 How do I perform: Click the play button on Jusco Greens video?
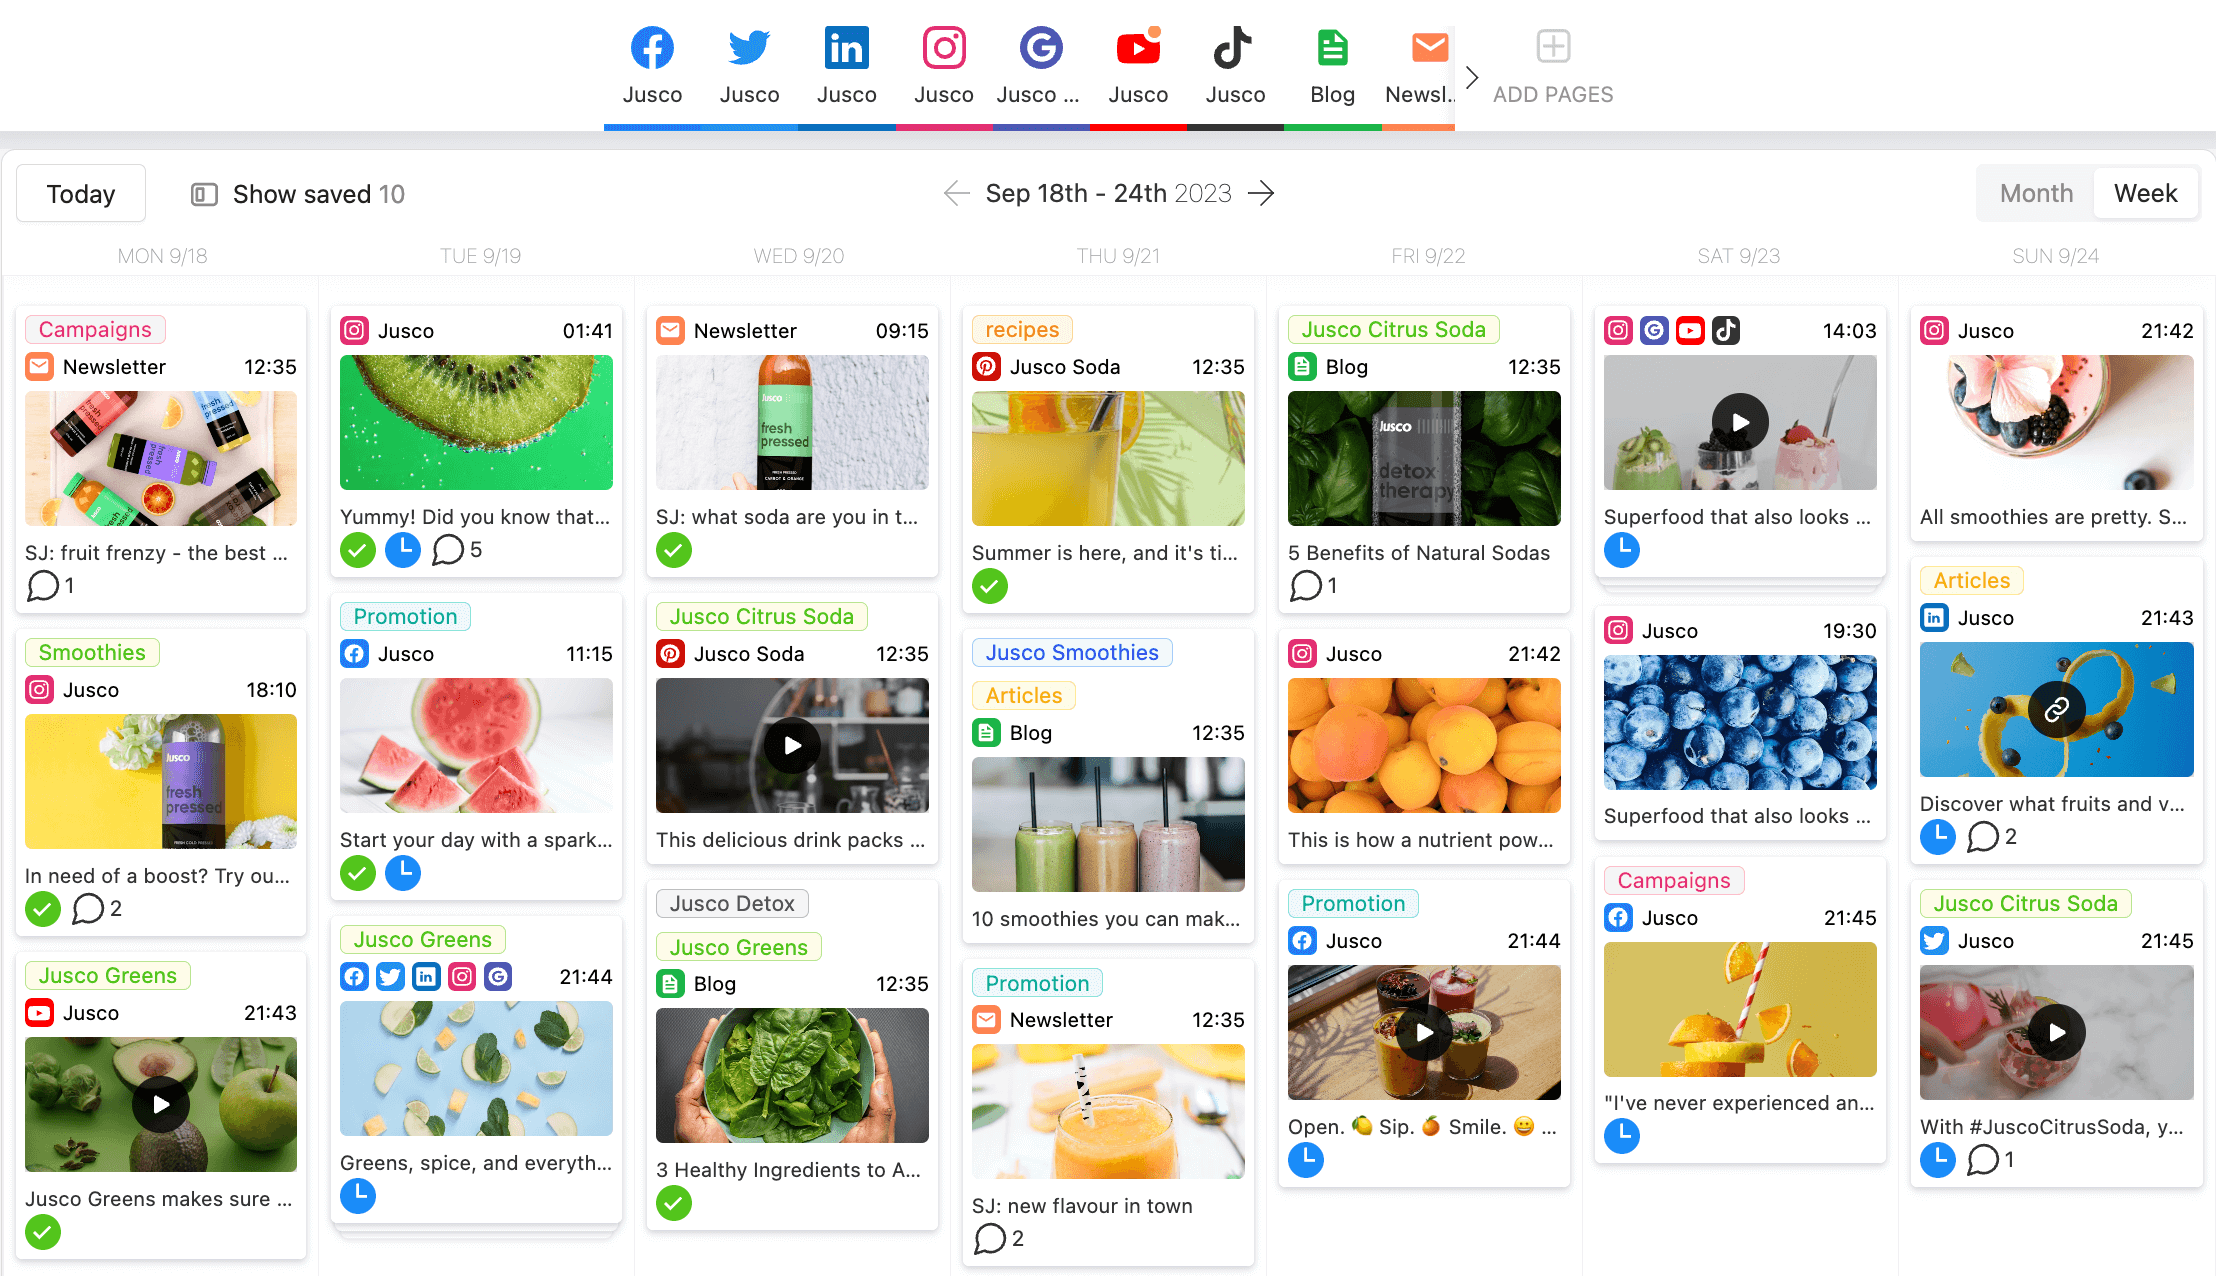click(x=158, y=1102)
